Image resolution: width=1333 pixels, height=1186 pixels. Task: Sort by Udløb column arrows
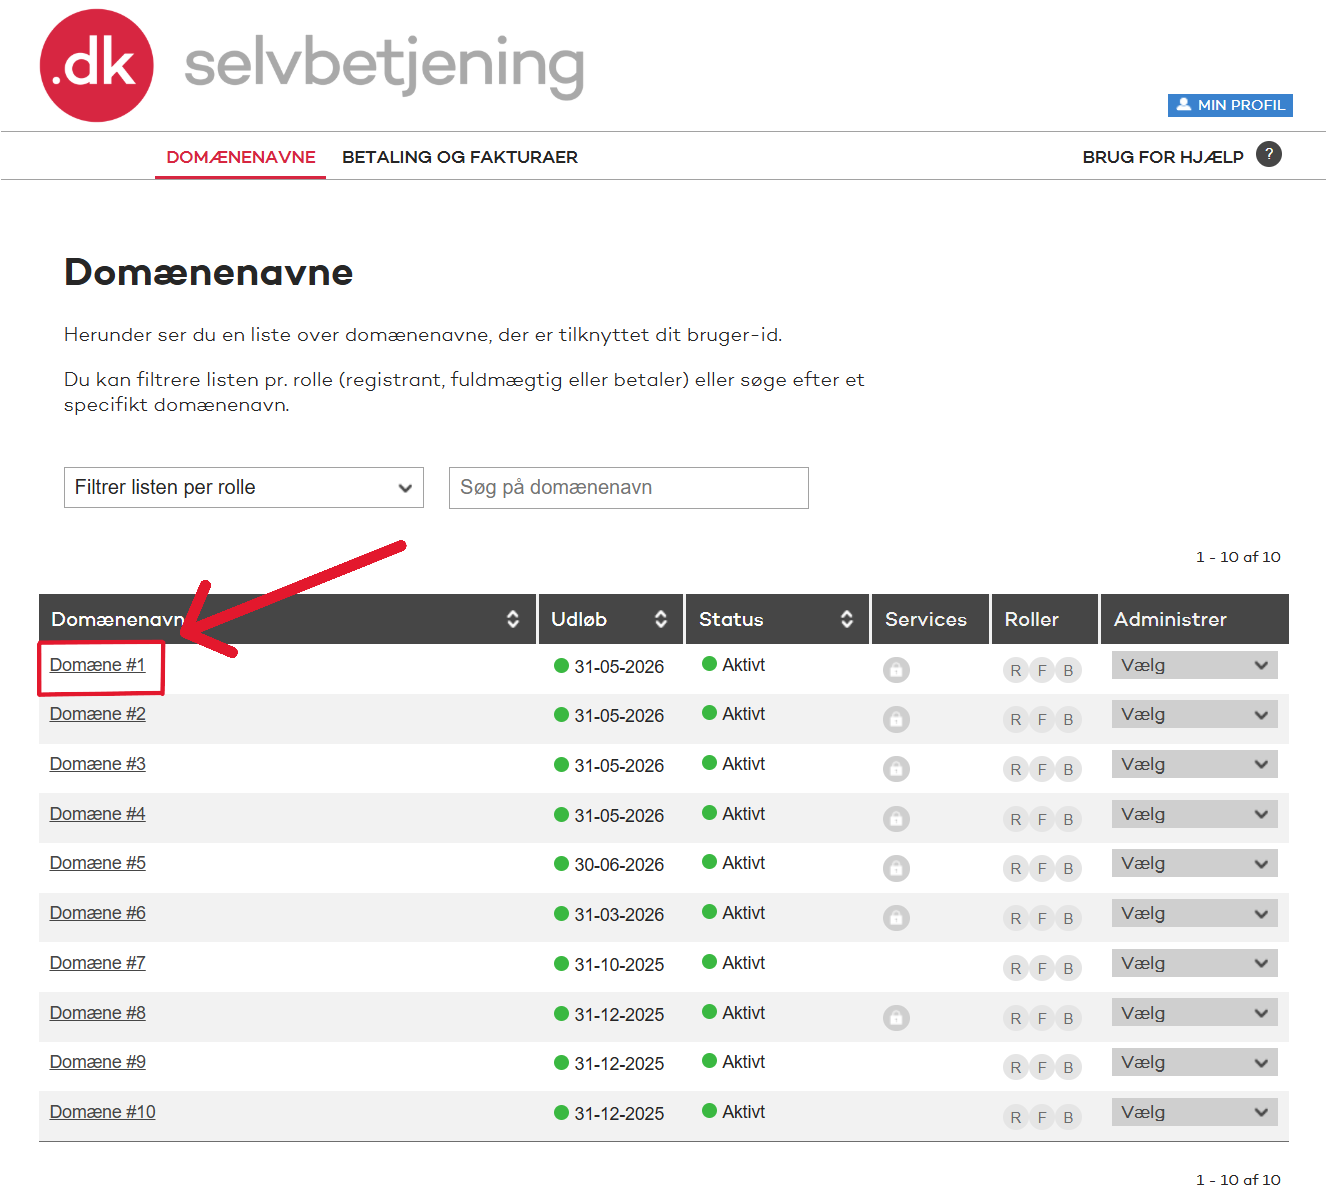point(661,619)
